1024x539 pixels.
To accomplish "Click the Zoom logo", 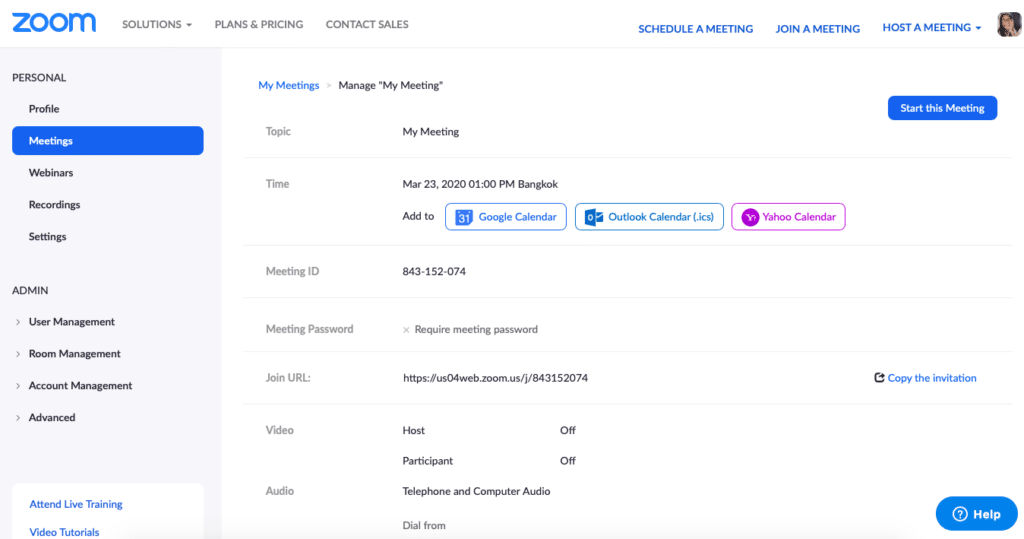I will (x=54, y=23).
